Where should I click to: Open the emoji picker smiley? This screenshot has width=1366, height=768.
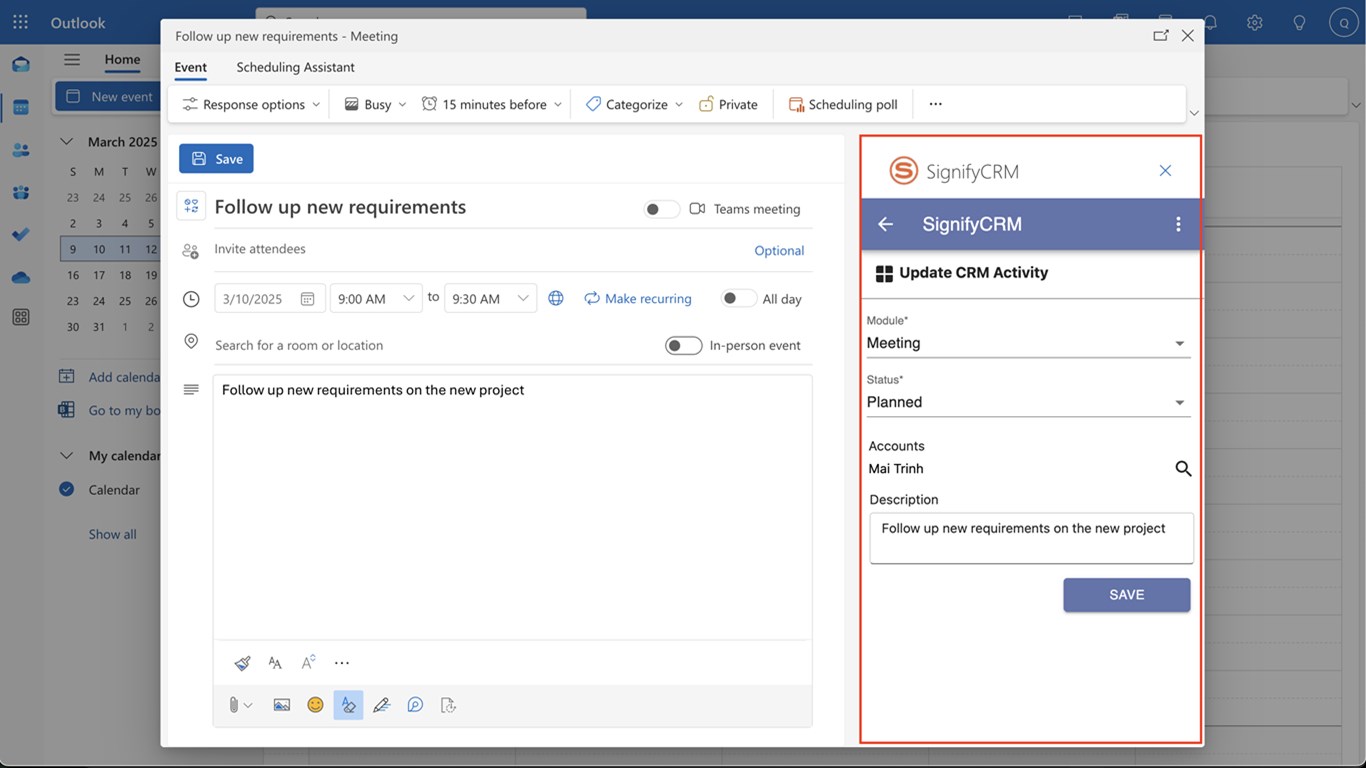[315, 705]
